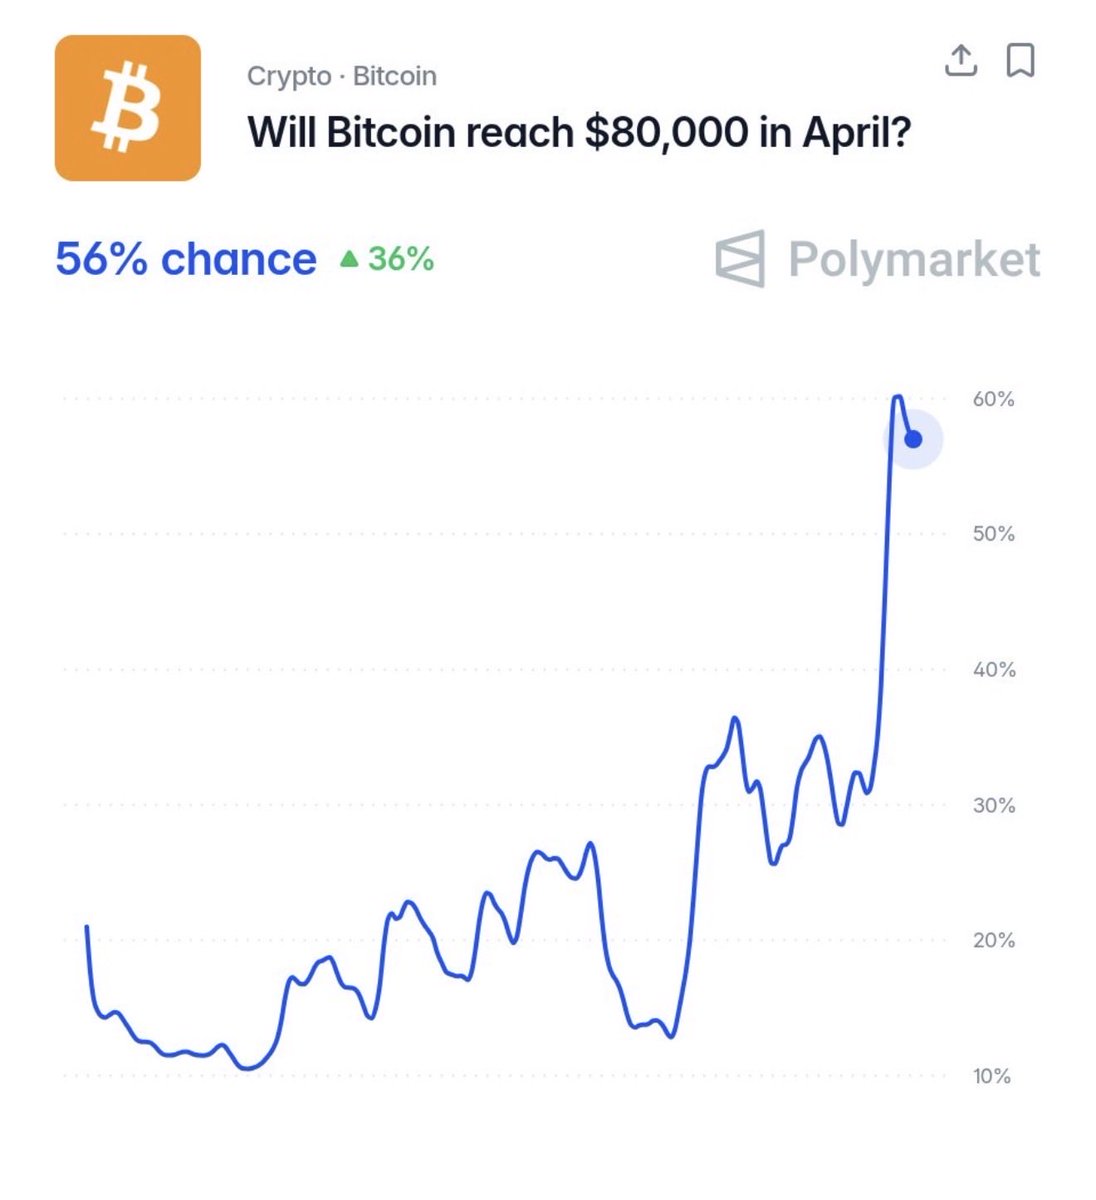Open the Crypto category link
The width and height of the screenshot is (1096, 1200).
tap(289, 76)
